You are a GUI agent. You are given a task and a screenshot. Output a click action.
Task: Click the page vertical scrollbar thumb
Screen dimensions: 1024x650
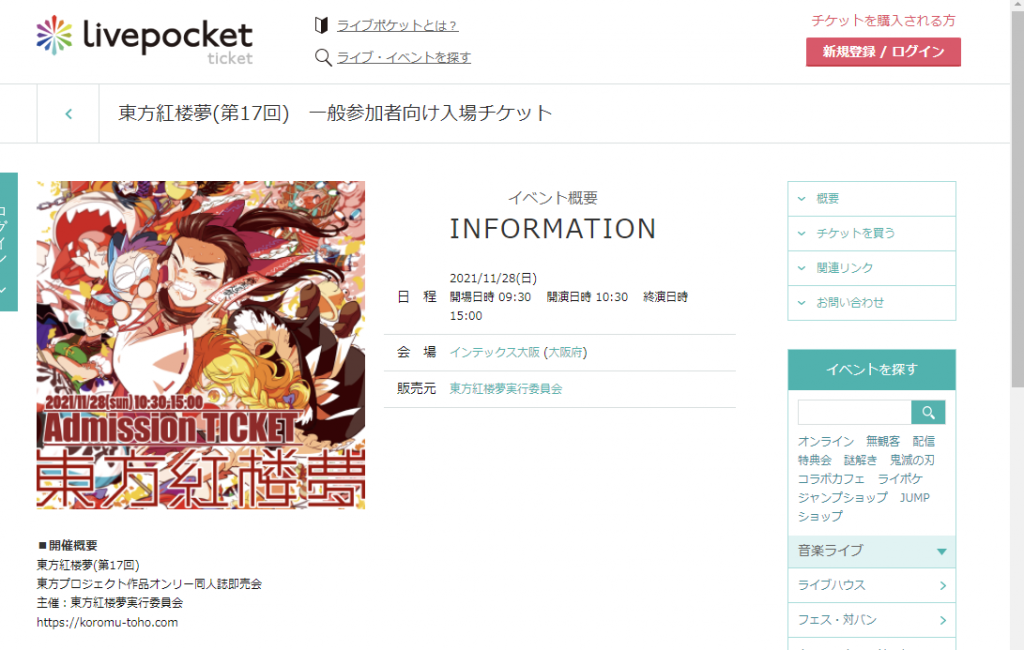[x=1017, y=196]
